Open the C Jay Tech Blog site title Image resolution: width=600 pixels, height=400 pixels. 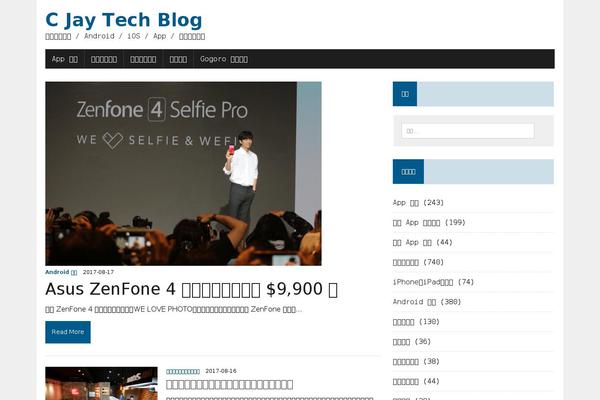(124, 20)
